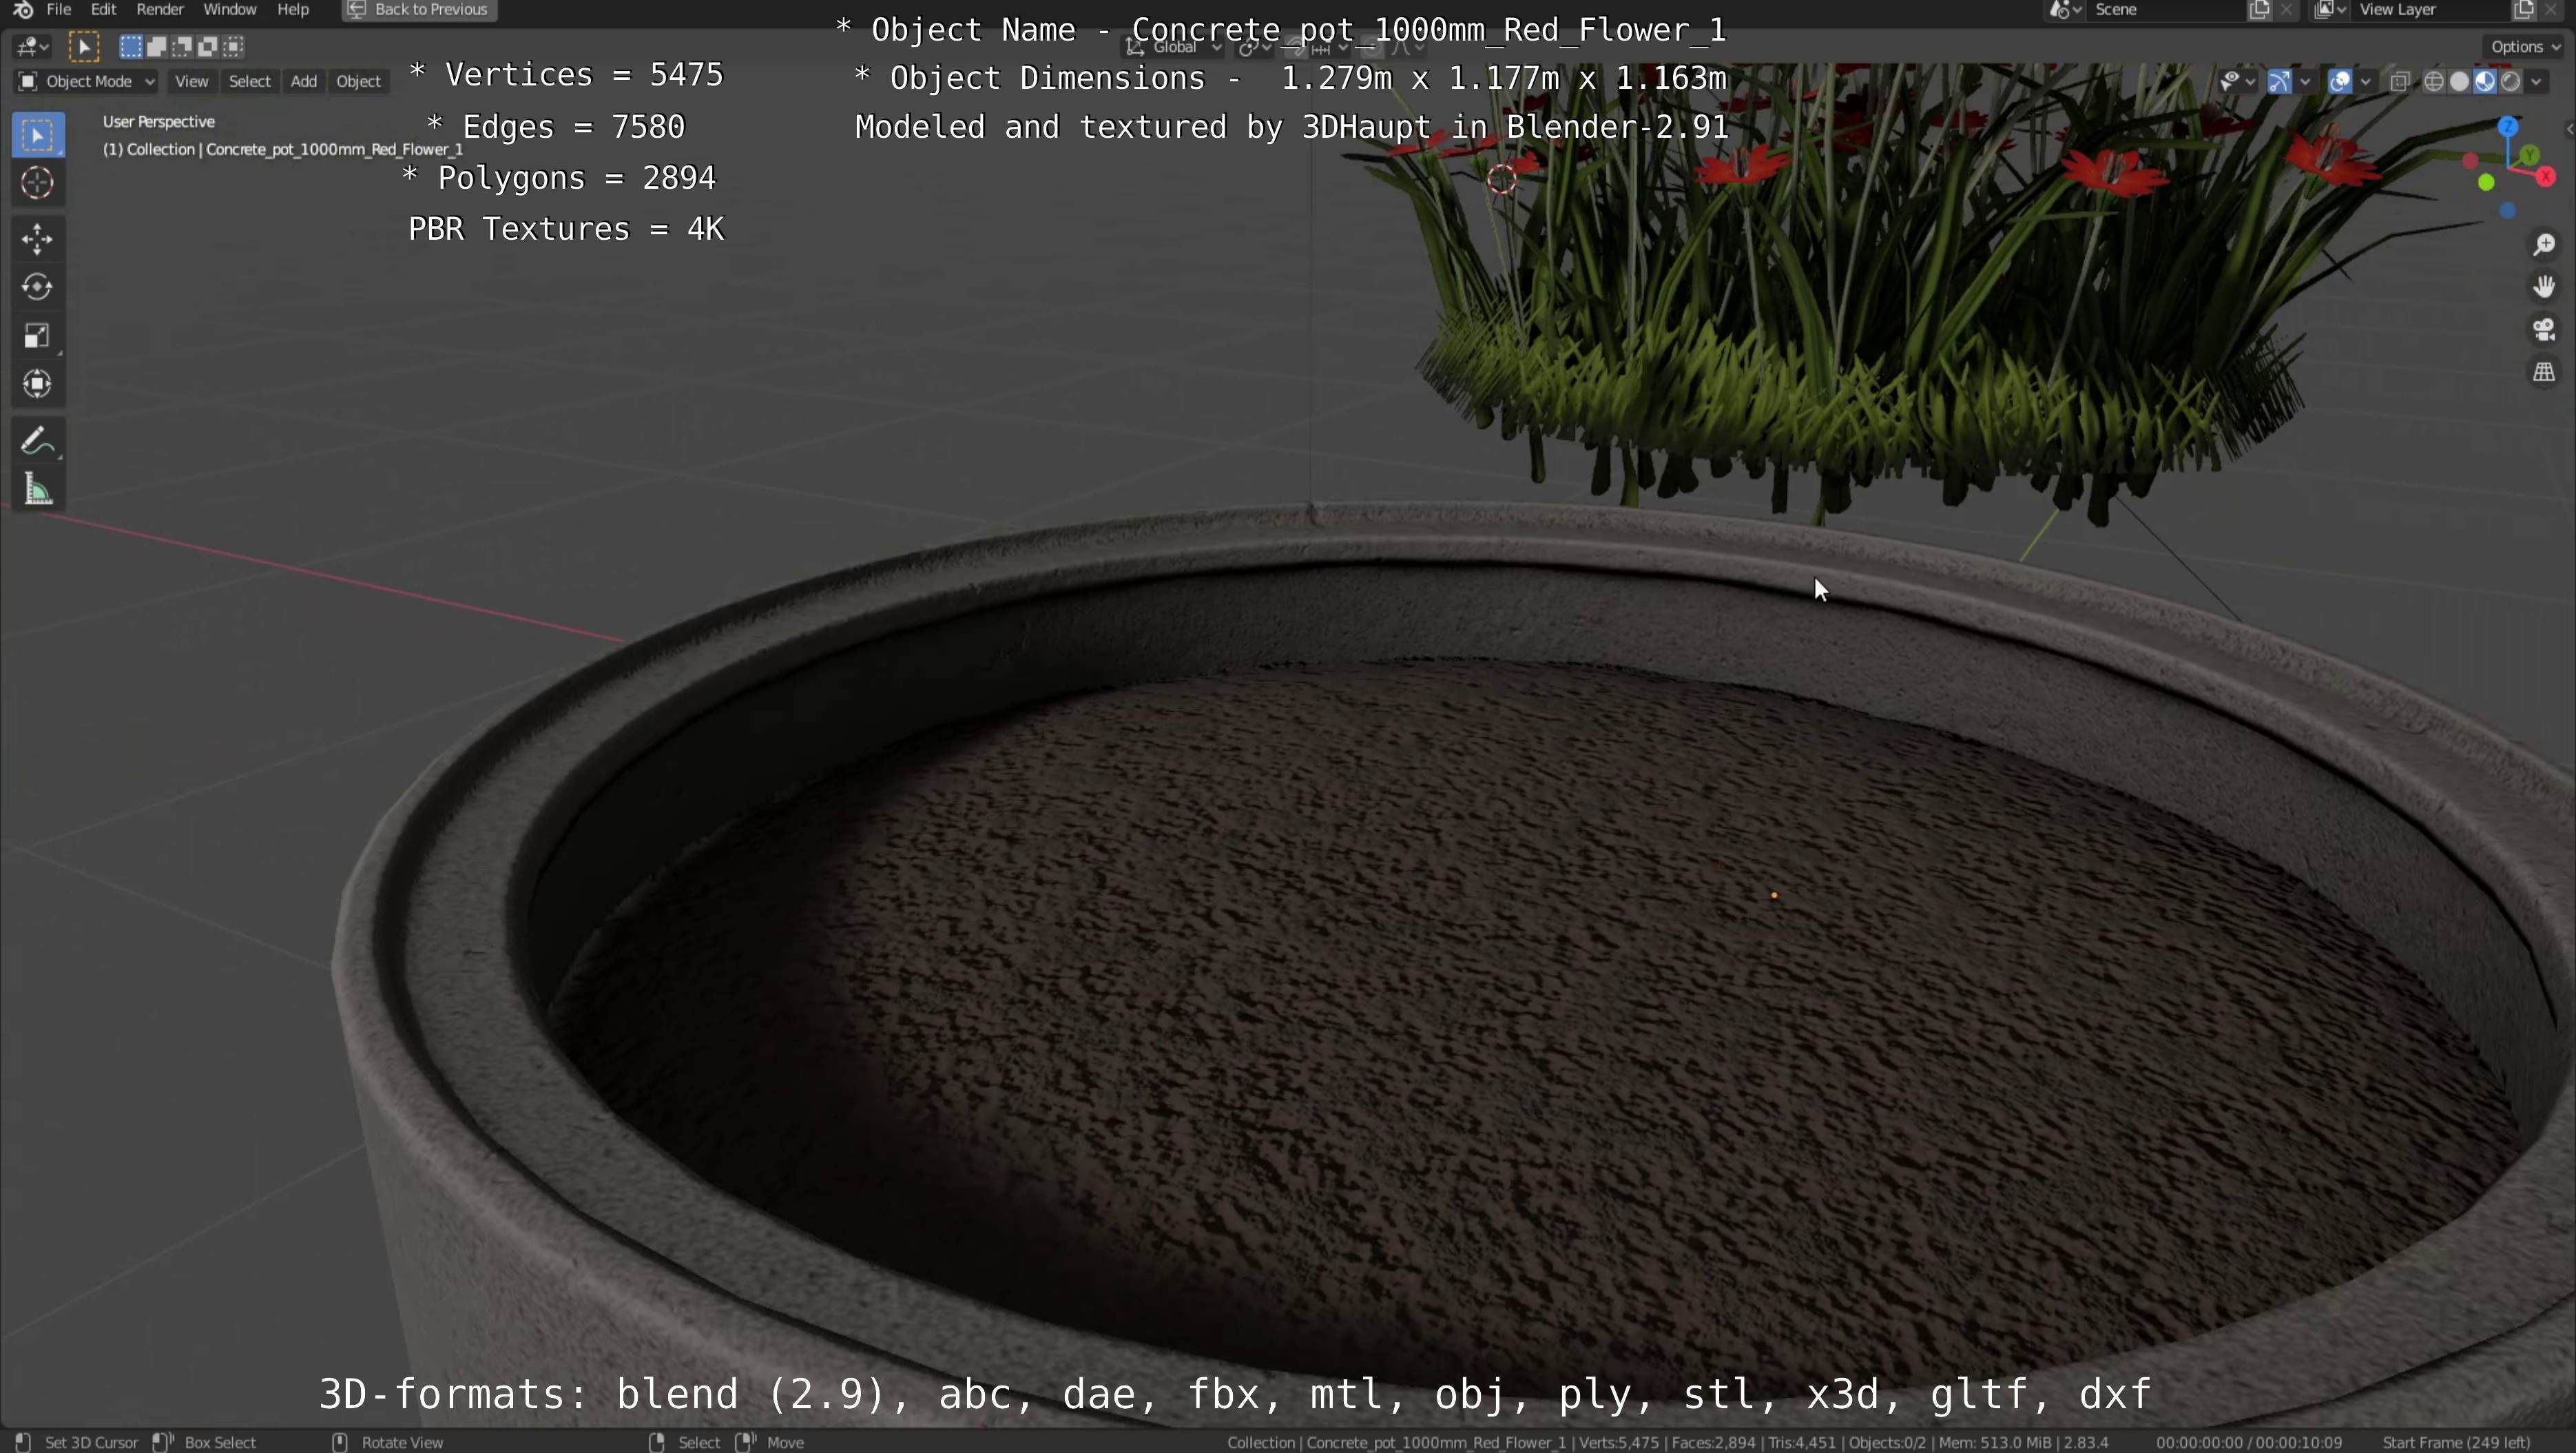Click the Back to Previous button
This screenshot has width=2576, height=1453.
coord(419,10)
